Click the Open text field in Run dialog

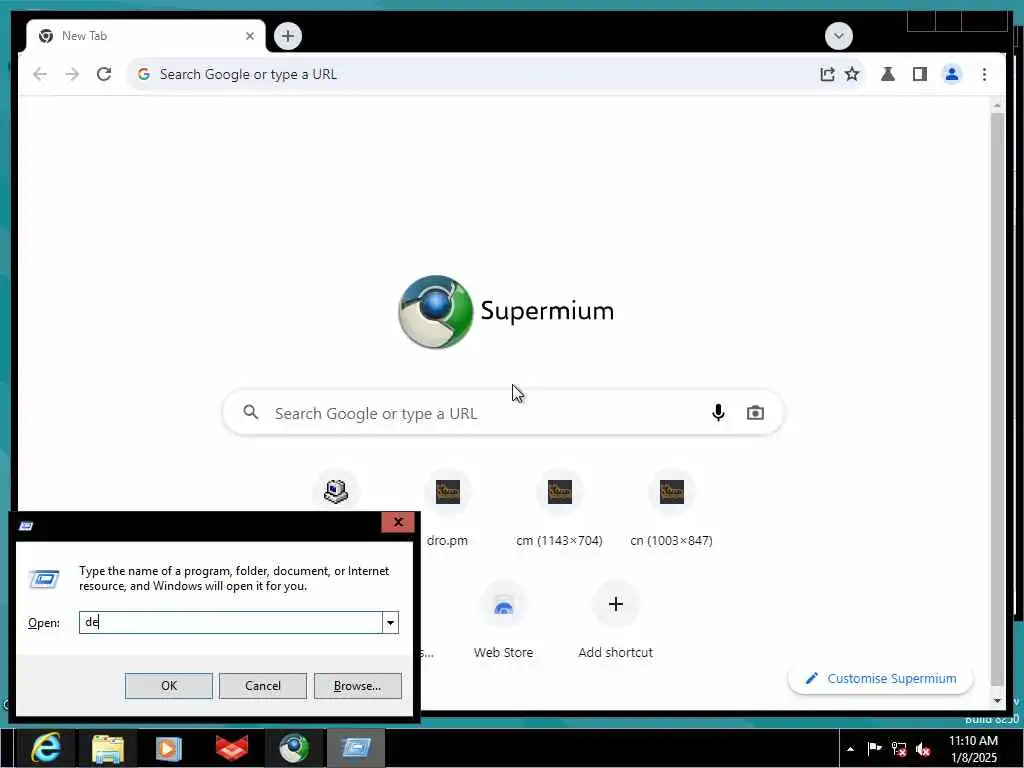231,622
